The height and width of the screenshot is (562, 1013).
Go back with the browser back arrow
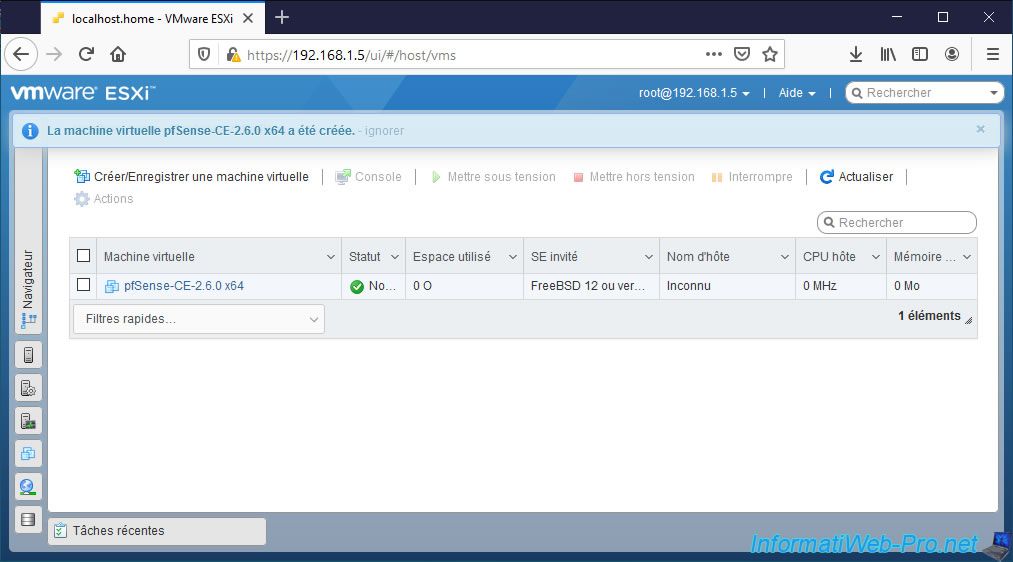[x=21, y=54]
